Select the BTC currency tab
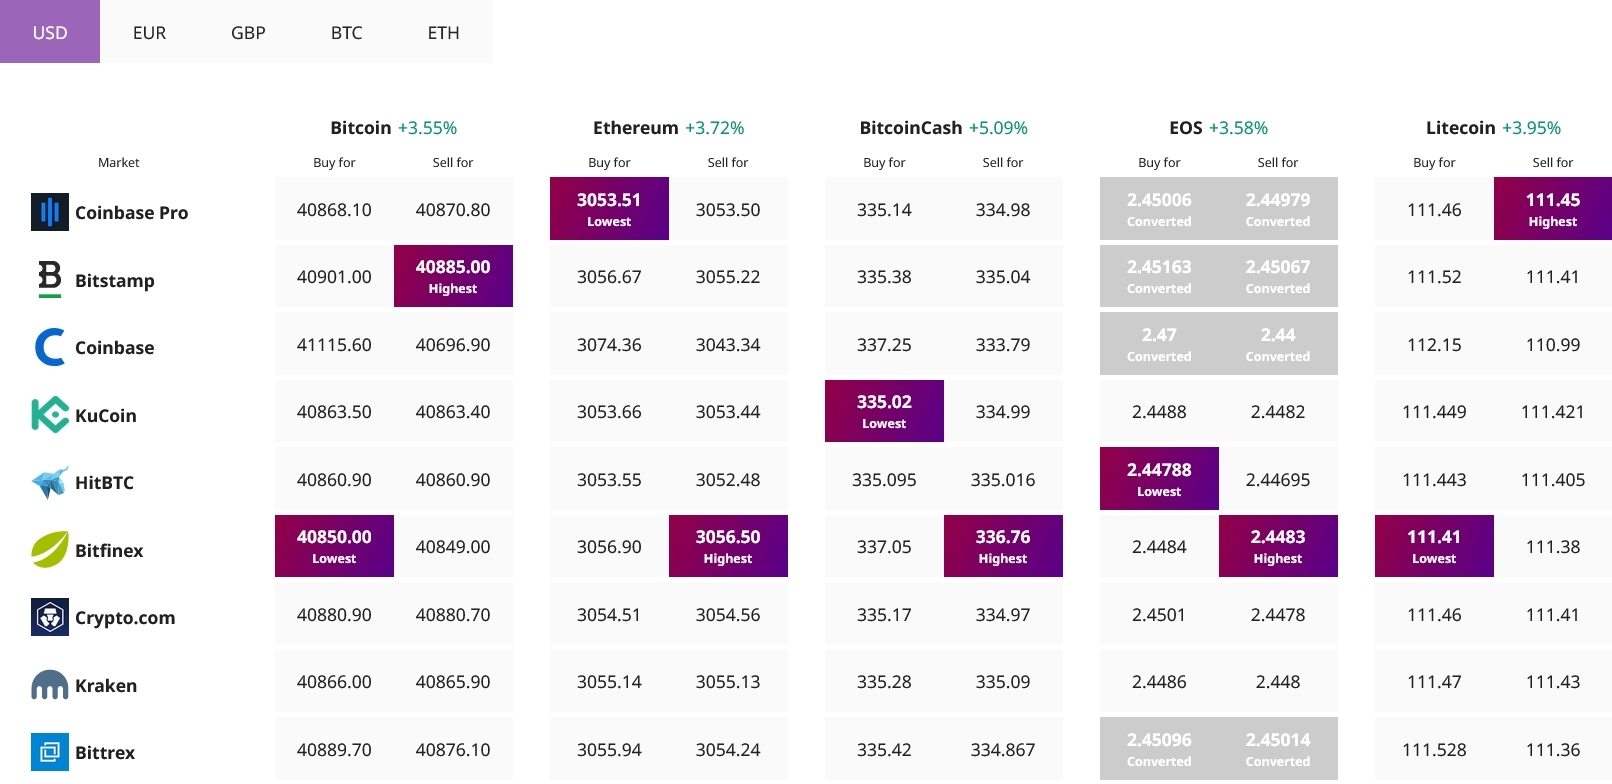 pyautogui.click(x=346, y=32)
